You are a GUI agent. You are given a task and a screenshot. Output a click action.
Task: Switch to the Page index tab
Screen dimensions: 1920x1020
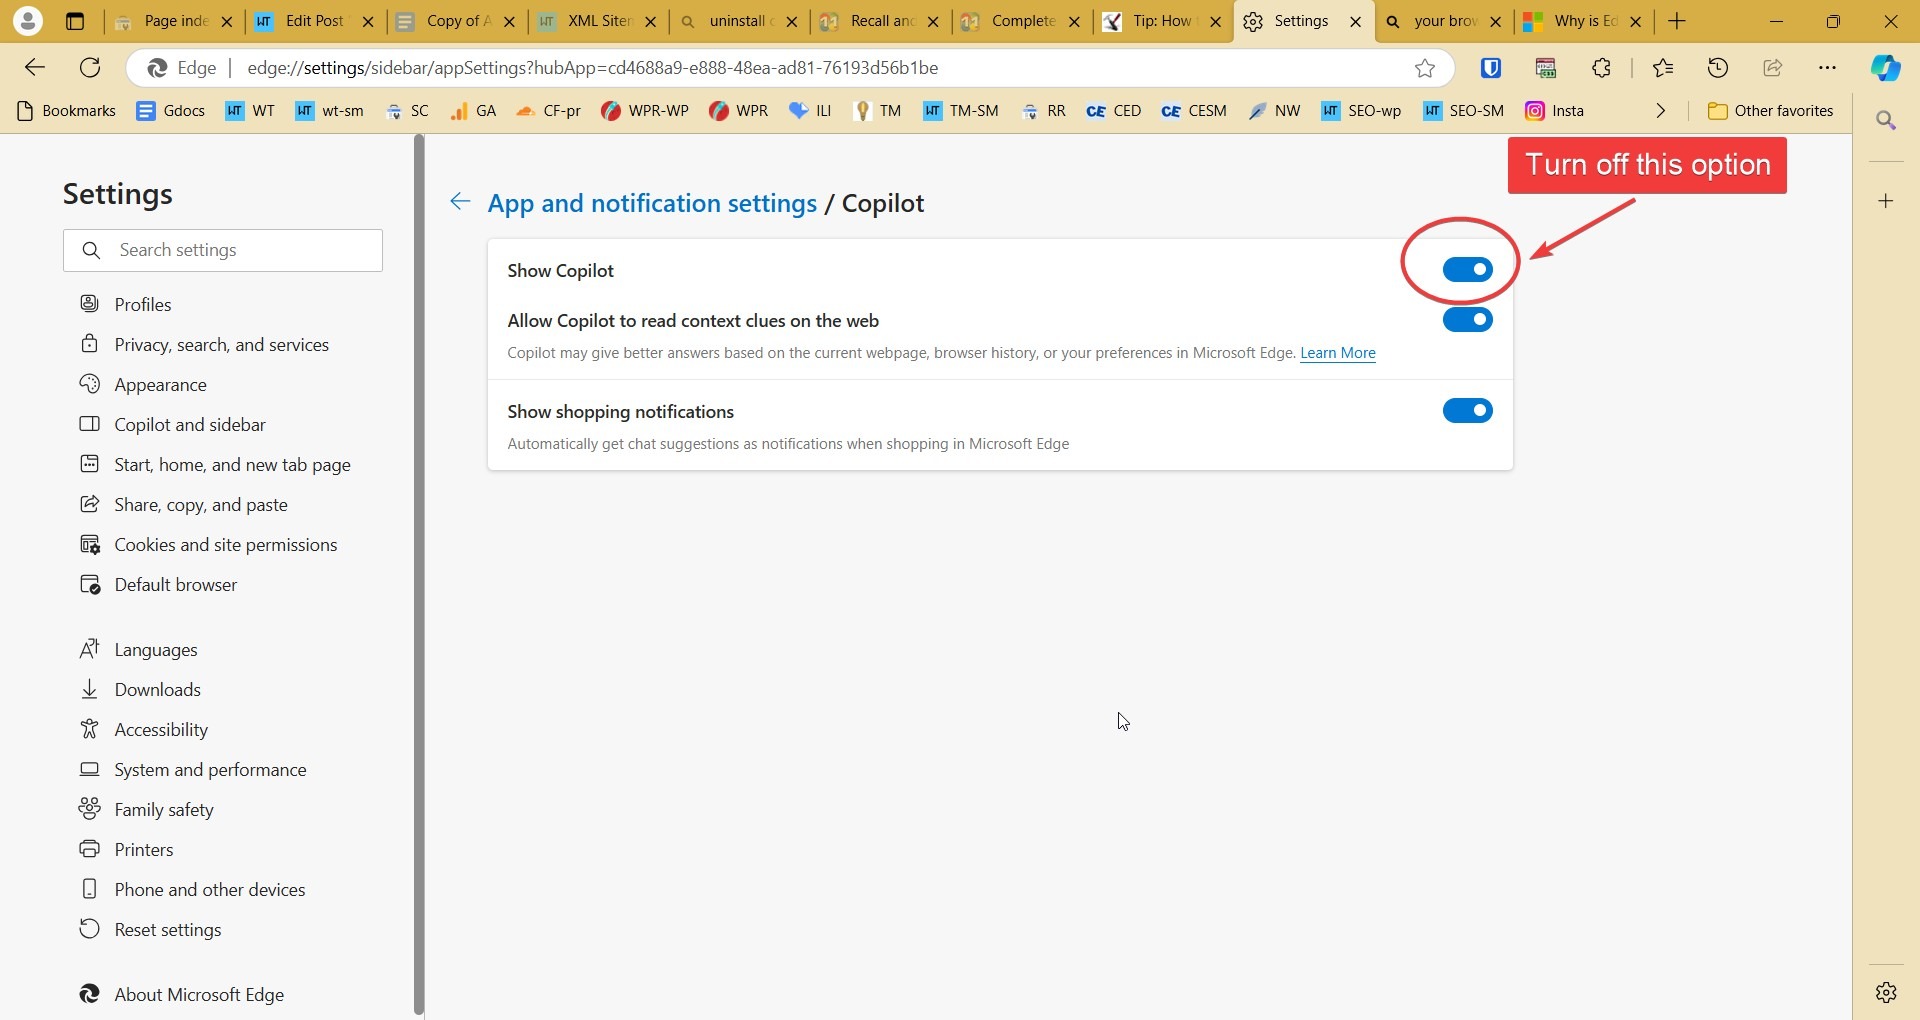coord(174,21)
